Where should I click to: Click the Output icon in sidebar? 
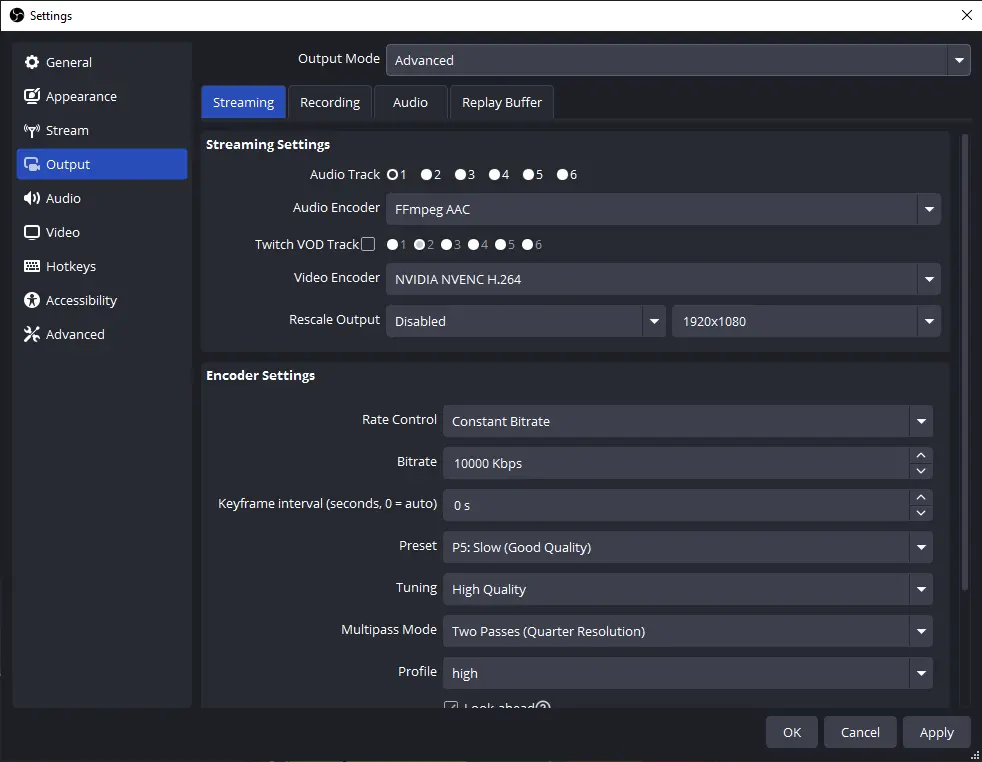click(x=32, y=164)
